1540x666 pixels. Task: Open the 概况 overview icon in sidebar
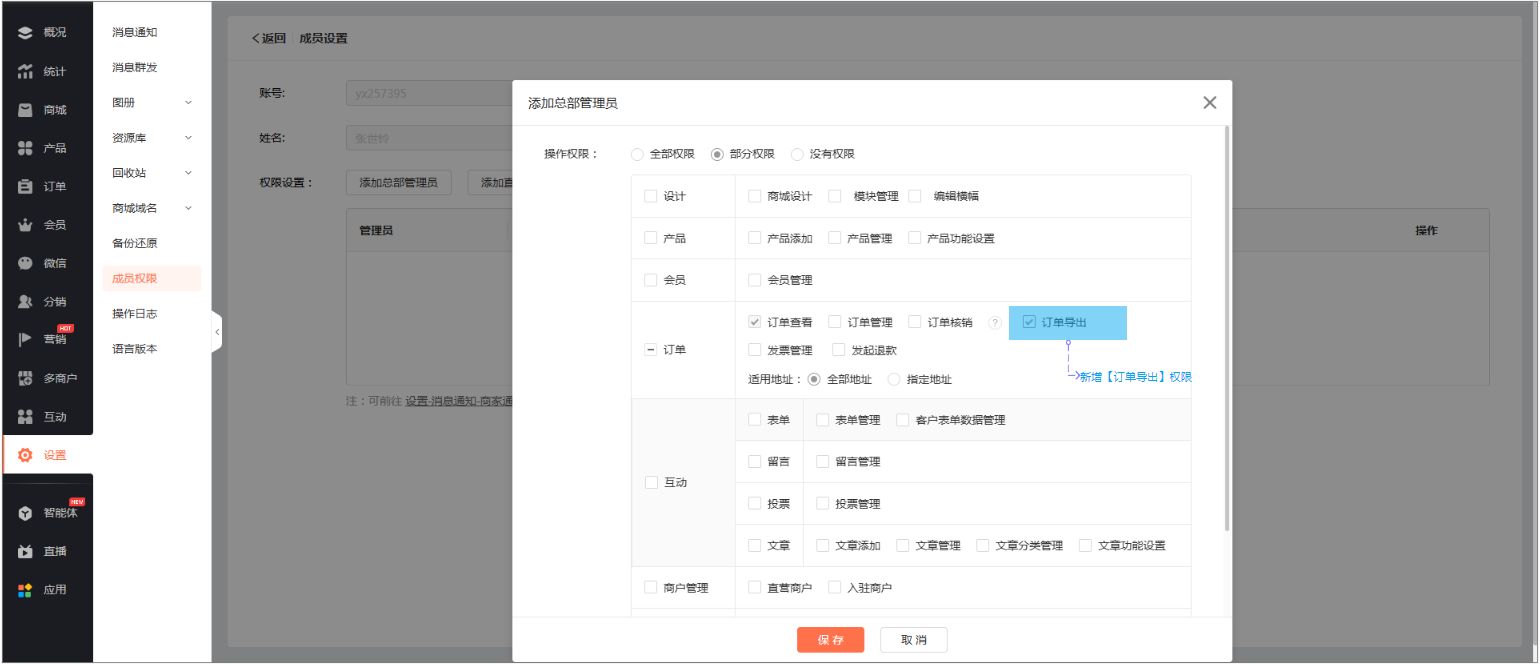(x=26, y=33)
